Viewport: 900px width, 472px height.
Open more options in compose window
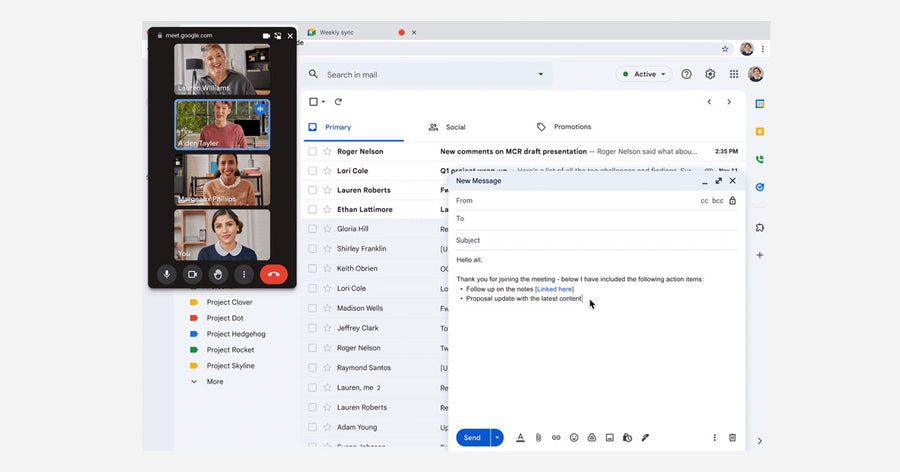(x=714, y=438)
